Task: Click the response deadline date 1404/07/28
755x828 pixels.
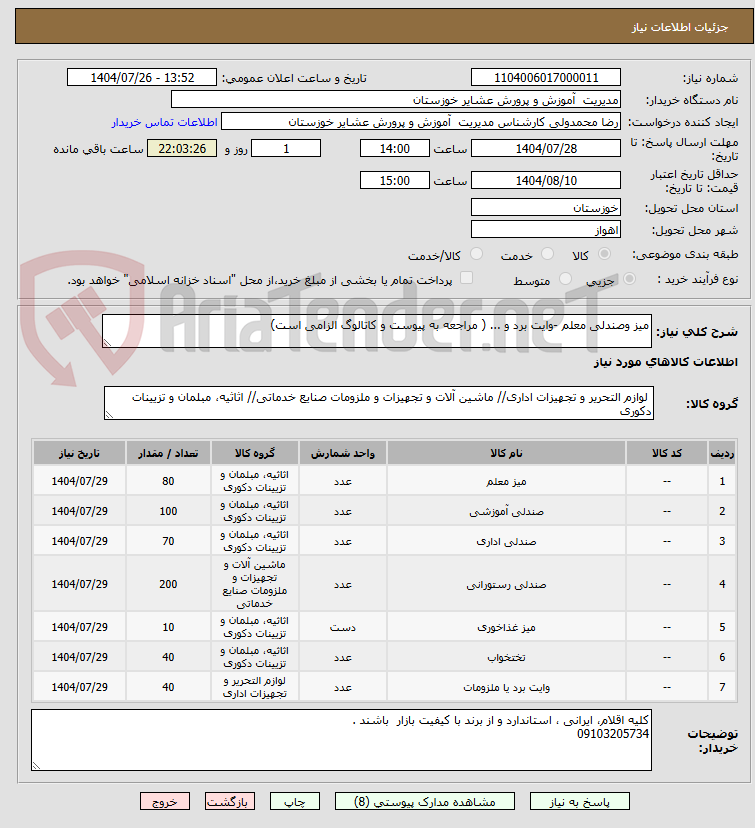Action: (x=546, y=148)
